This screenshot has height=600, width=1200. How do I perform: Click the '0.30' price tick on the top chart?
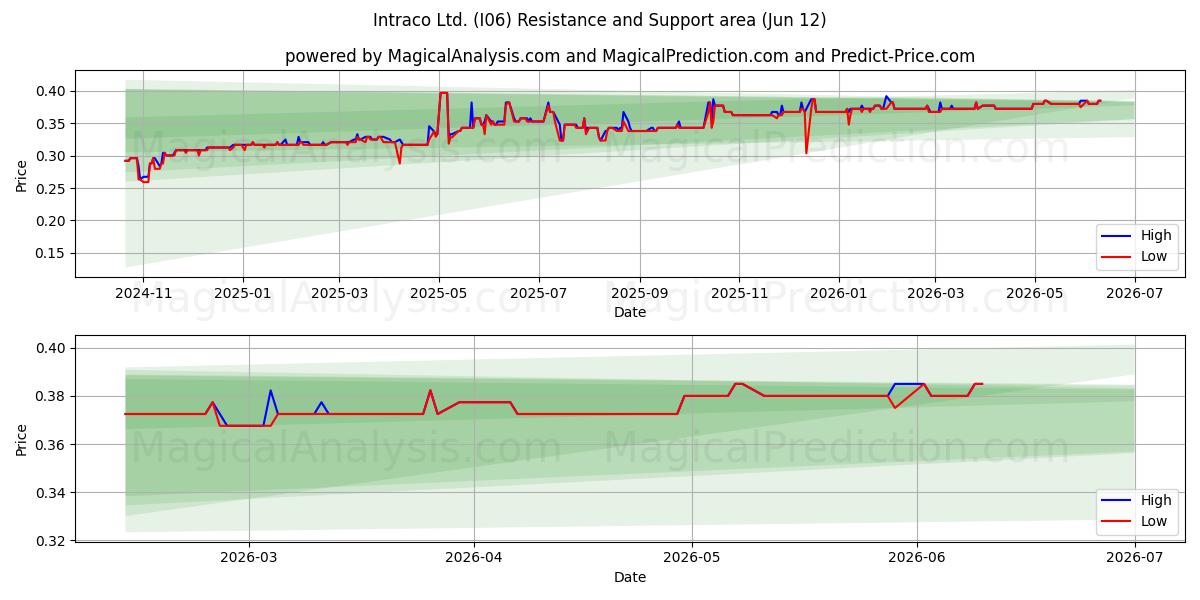53,156
